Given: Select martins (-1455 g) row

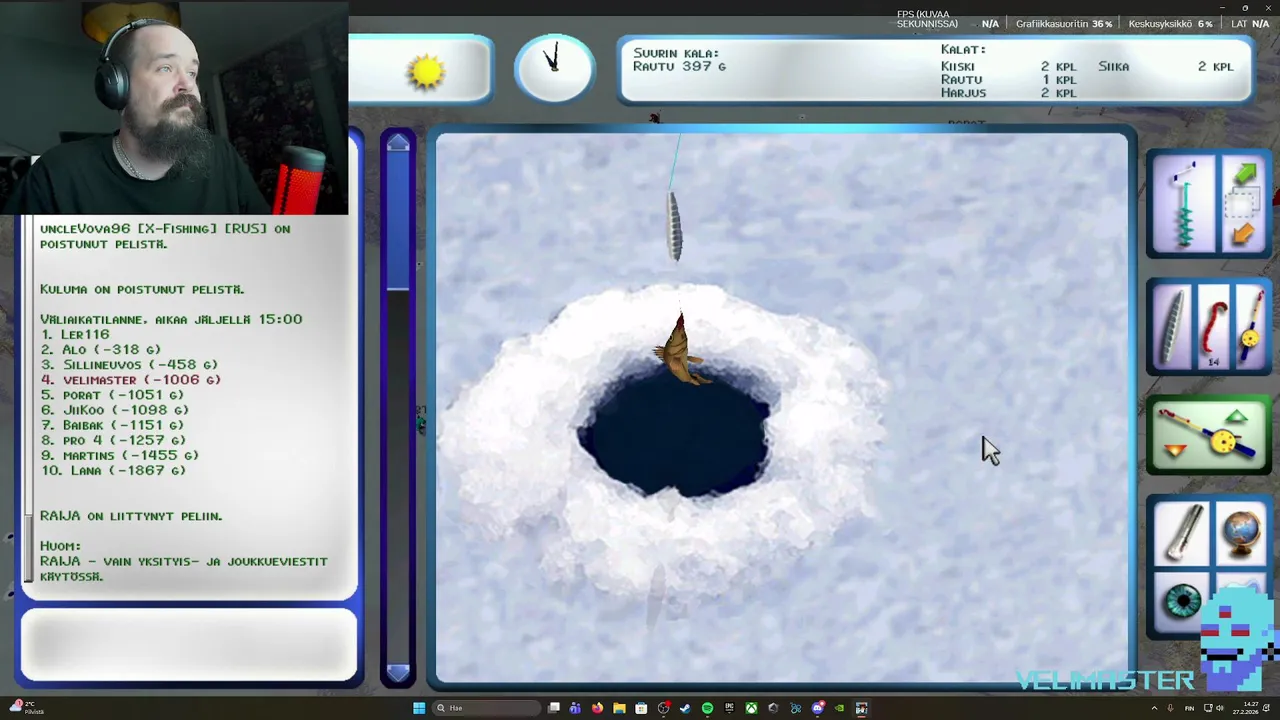Looking at the screenshot, I should point(119,454).
